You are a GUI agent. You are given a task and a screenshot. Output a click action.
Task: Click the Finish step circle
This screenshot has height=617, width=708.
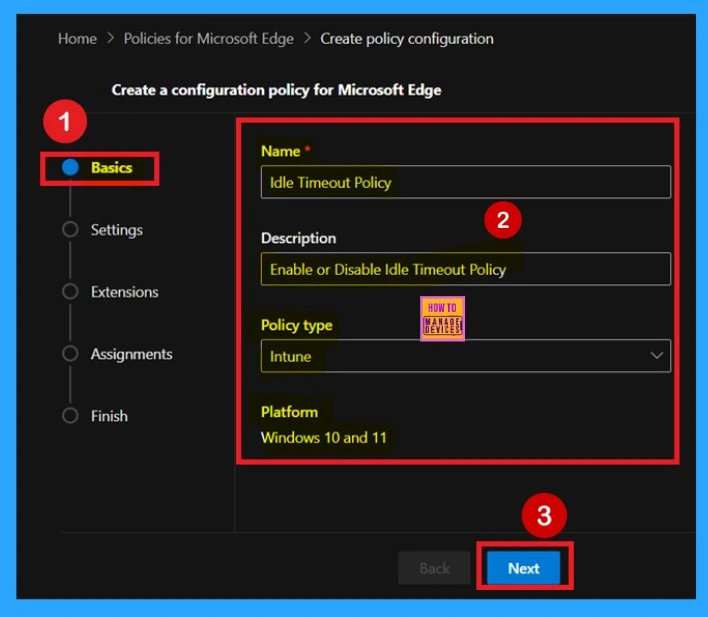pos(70,416)
